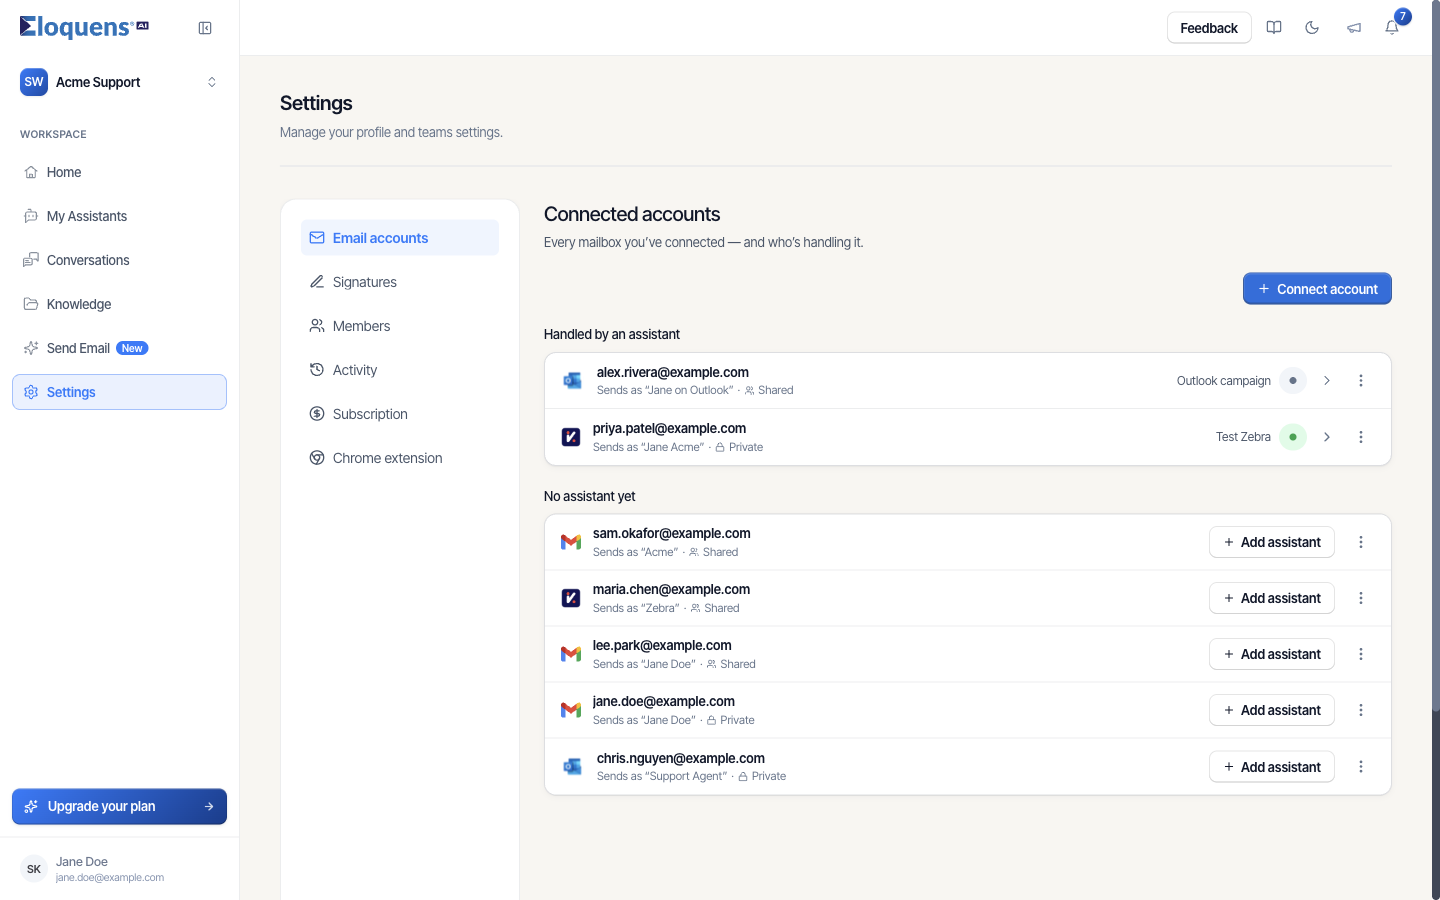Screen dimensions: 1440x900
Task: Open more options for sam.okafor@example.com
Action: [1361, 542]
